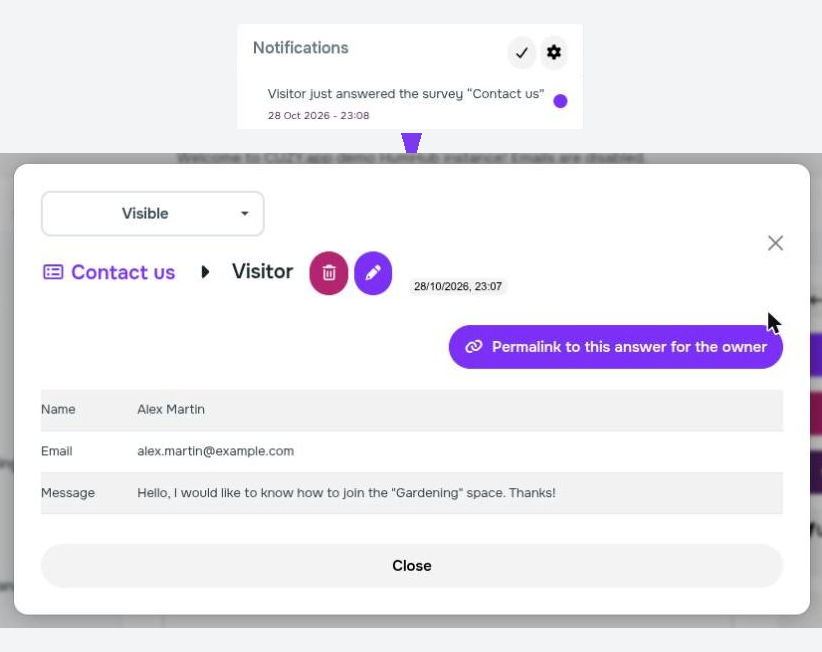
Task: Click the survey form icon beside Contact us
Action: click(x=53, y=272)
